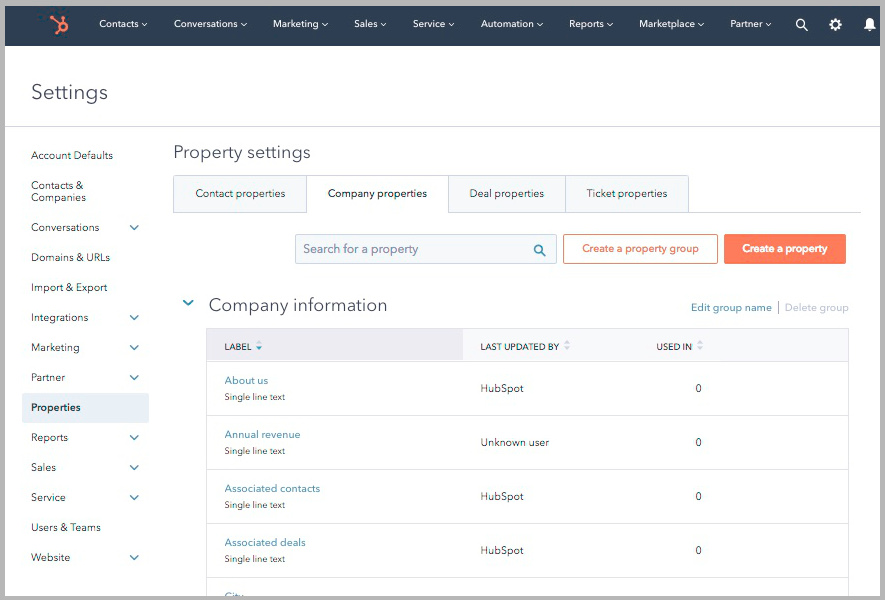Select Properties in settings sidebar
885x600 pixels.
85,408
